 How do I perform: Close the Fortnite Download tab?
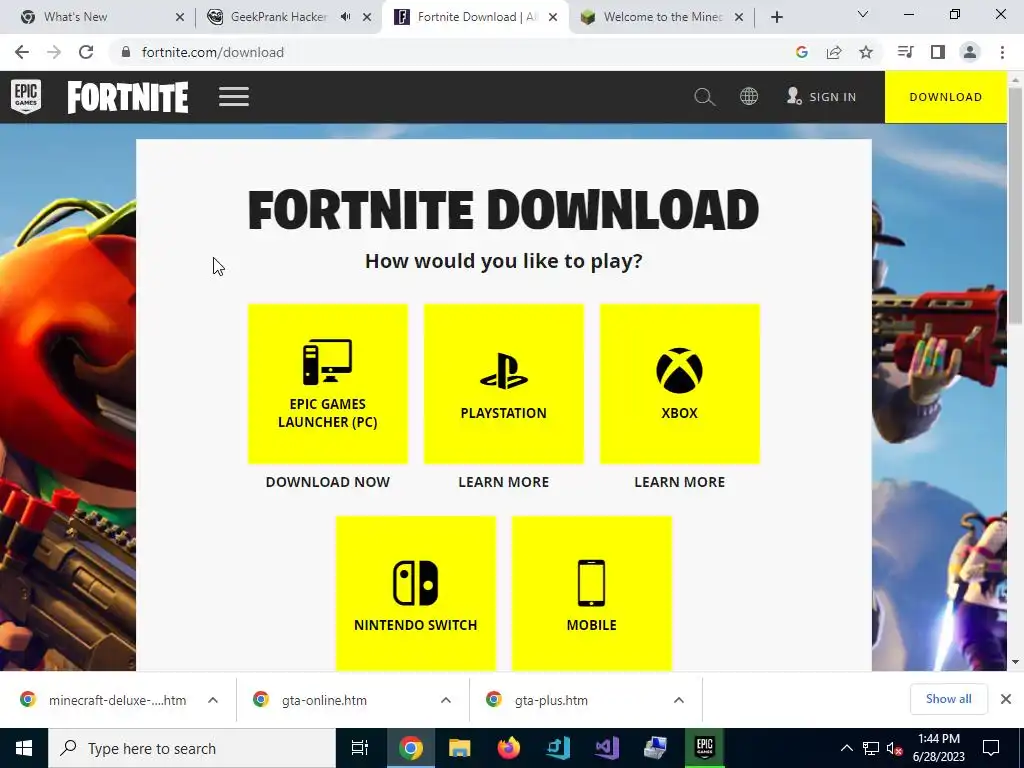point(553,17)
